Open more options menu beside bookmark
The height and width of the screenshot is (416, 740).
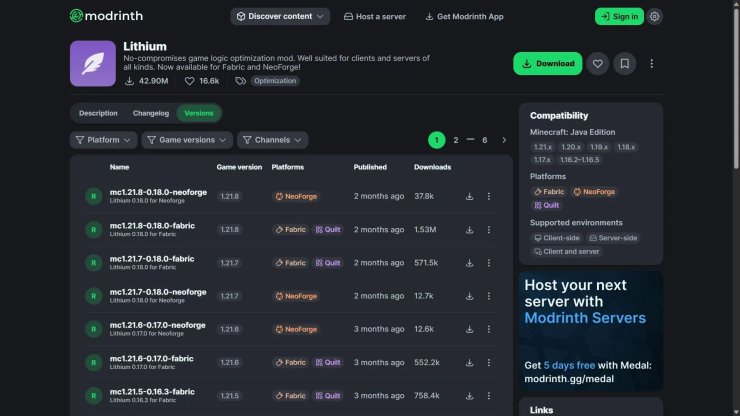pos(651,63)
